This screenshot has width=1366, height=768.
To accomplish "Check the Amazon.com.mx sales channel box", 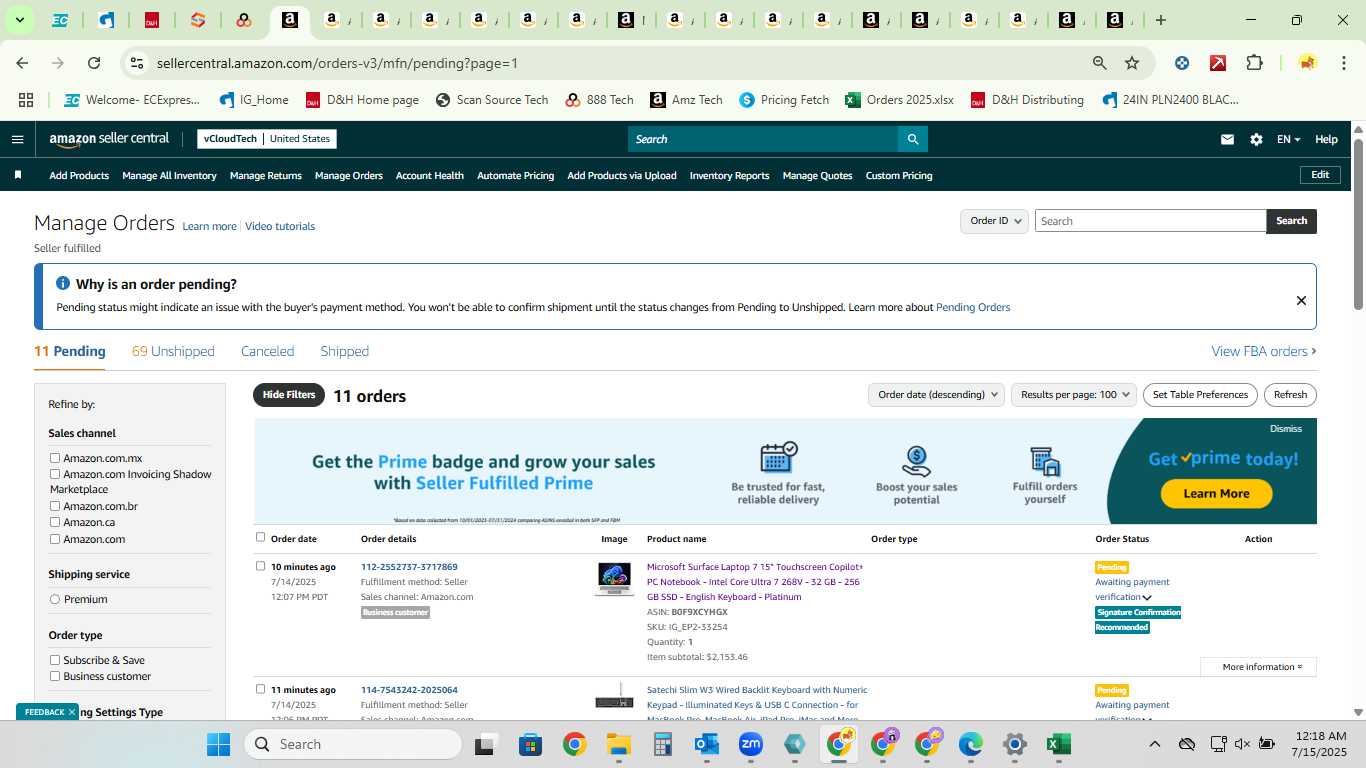I will [x=55, y=458].
